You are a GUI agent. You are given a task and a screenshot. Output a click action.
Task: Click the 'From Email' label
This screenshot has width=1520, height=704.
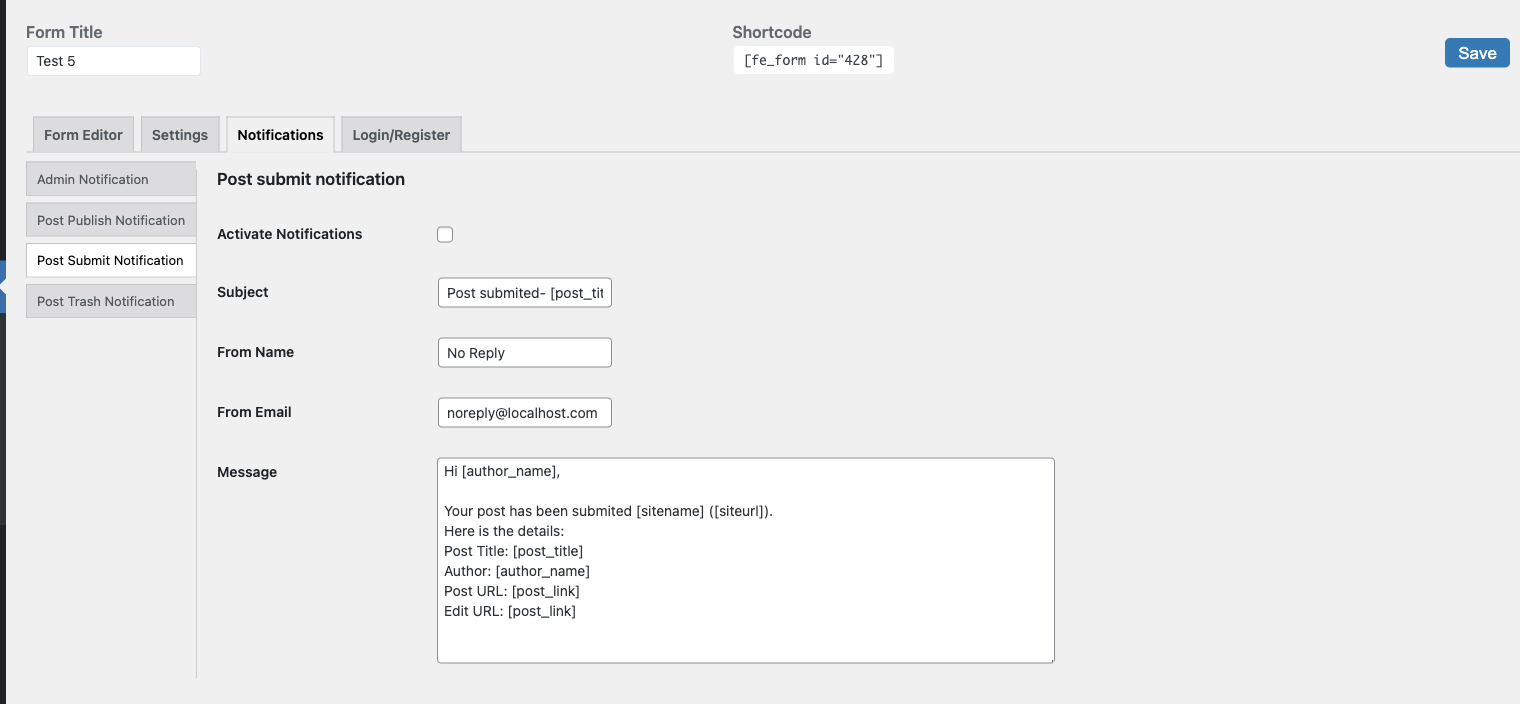click(x=254, y=412)
